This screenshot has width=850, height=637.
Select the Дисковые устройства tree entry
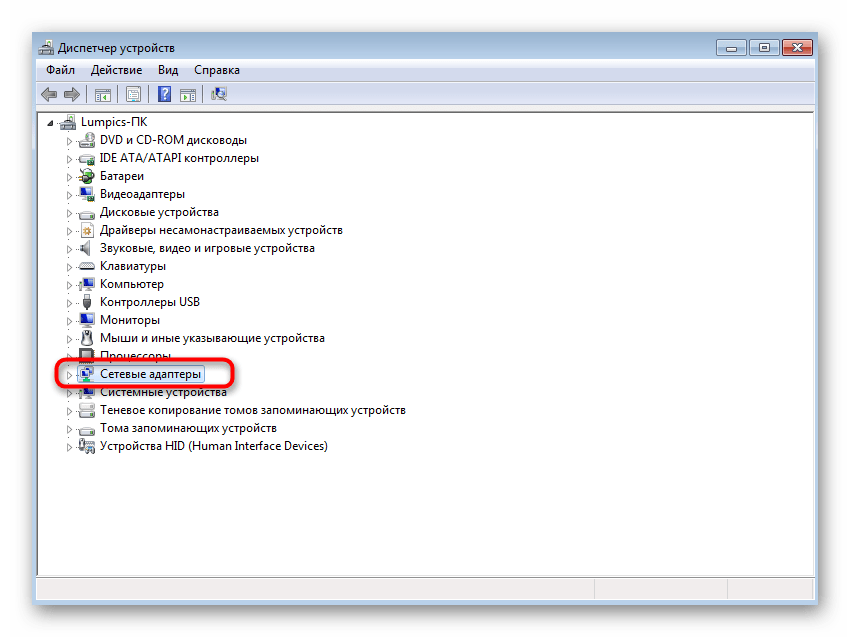click(x=160, y=212)
